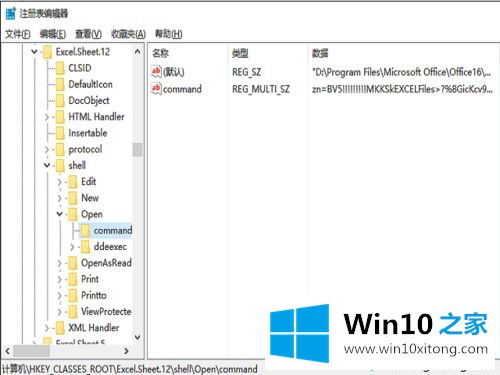Click horizontal scrollbar left arrow
This screenshot has width=500, height=375.
pyautogui.click(x=8, y=351)
